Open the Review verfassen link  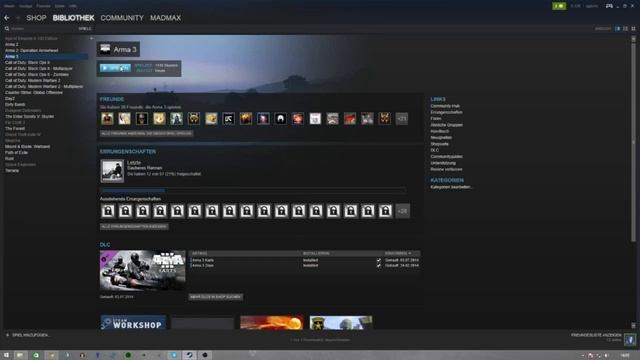pos(447,169)
